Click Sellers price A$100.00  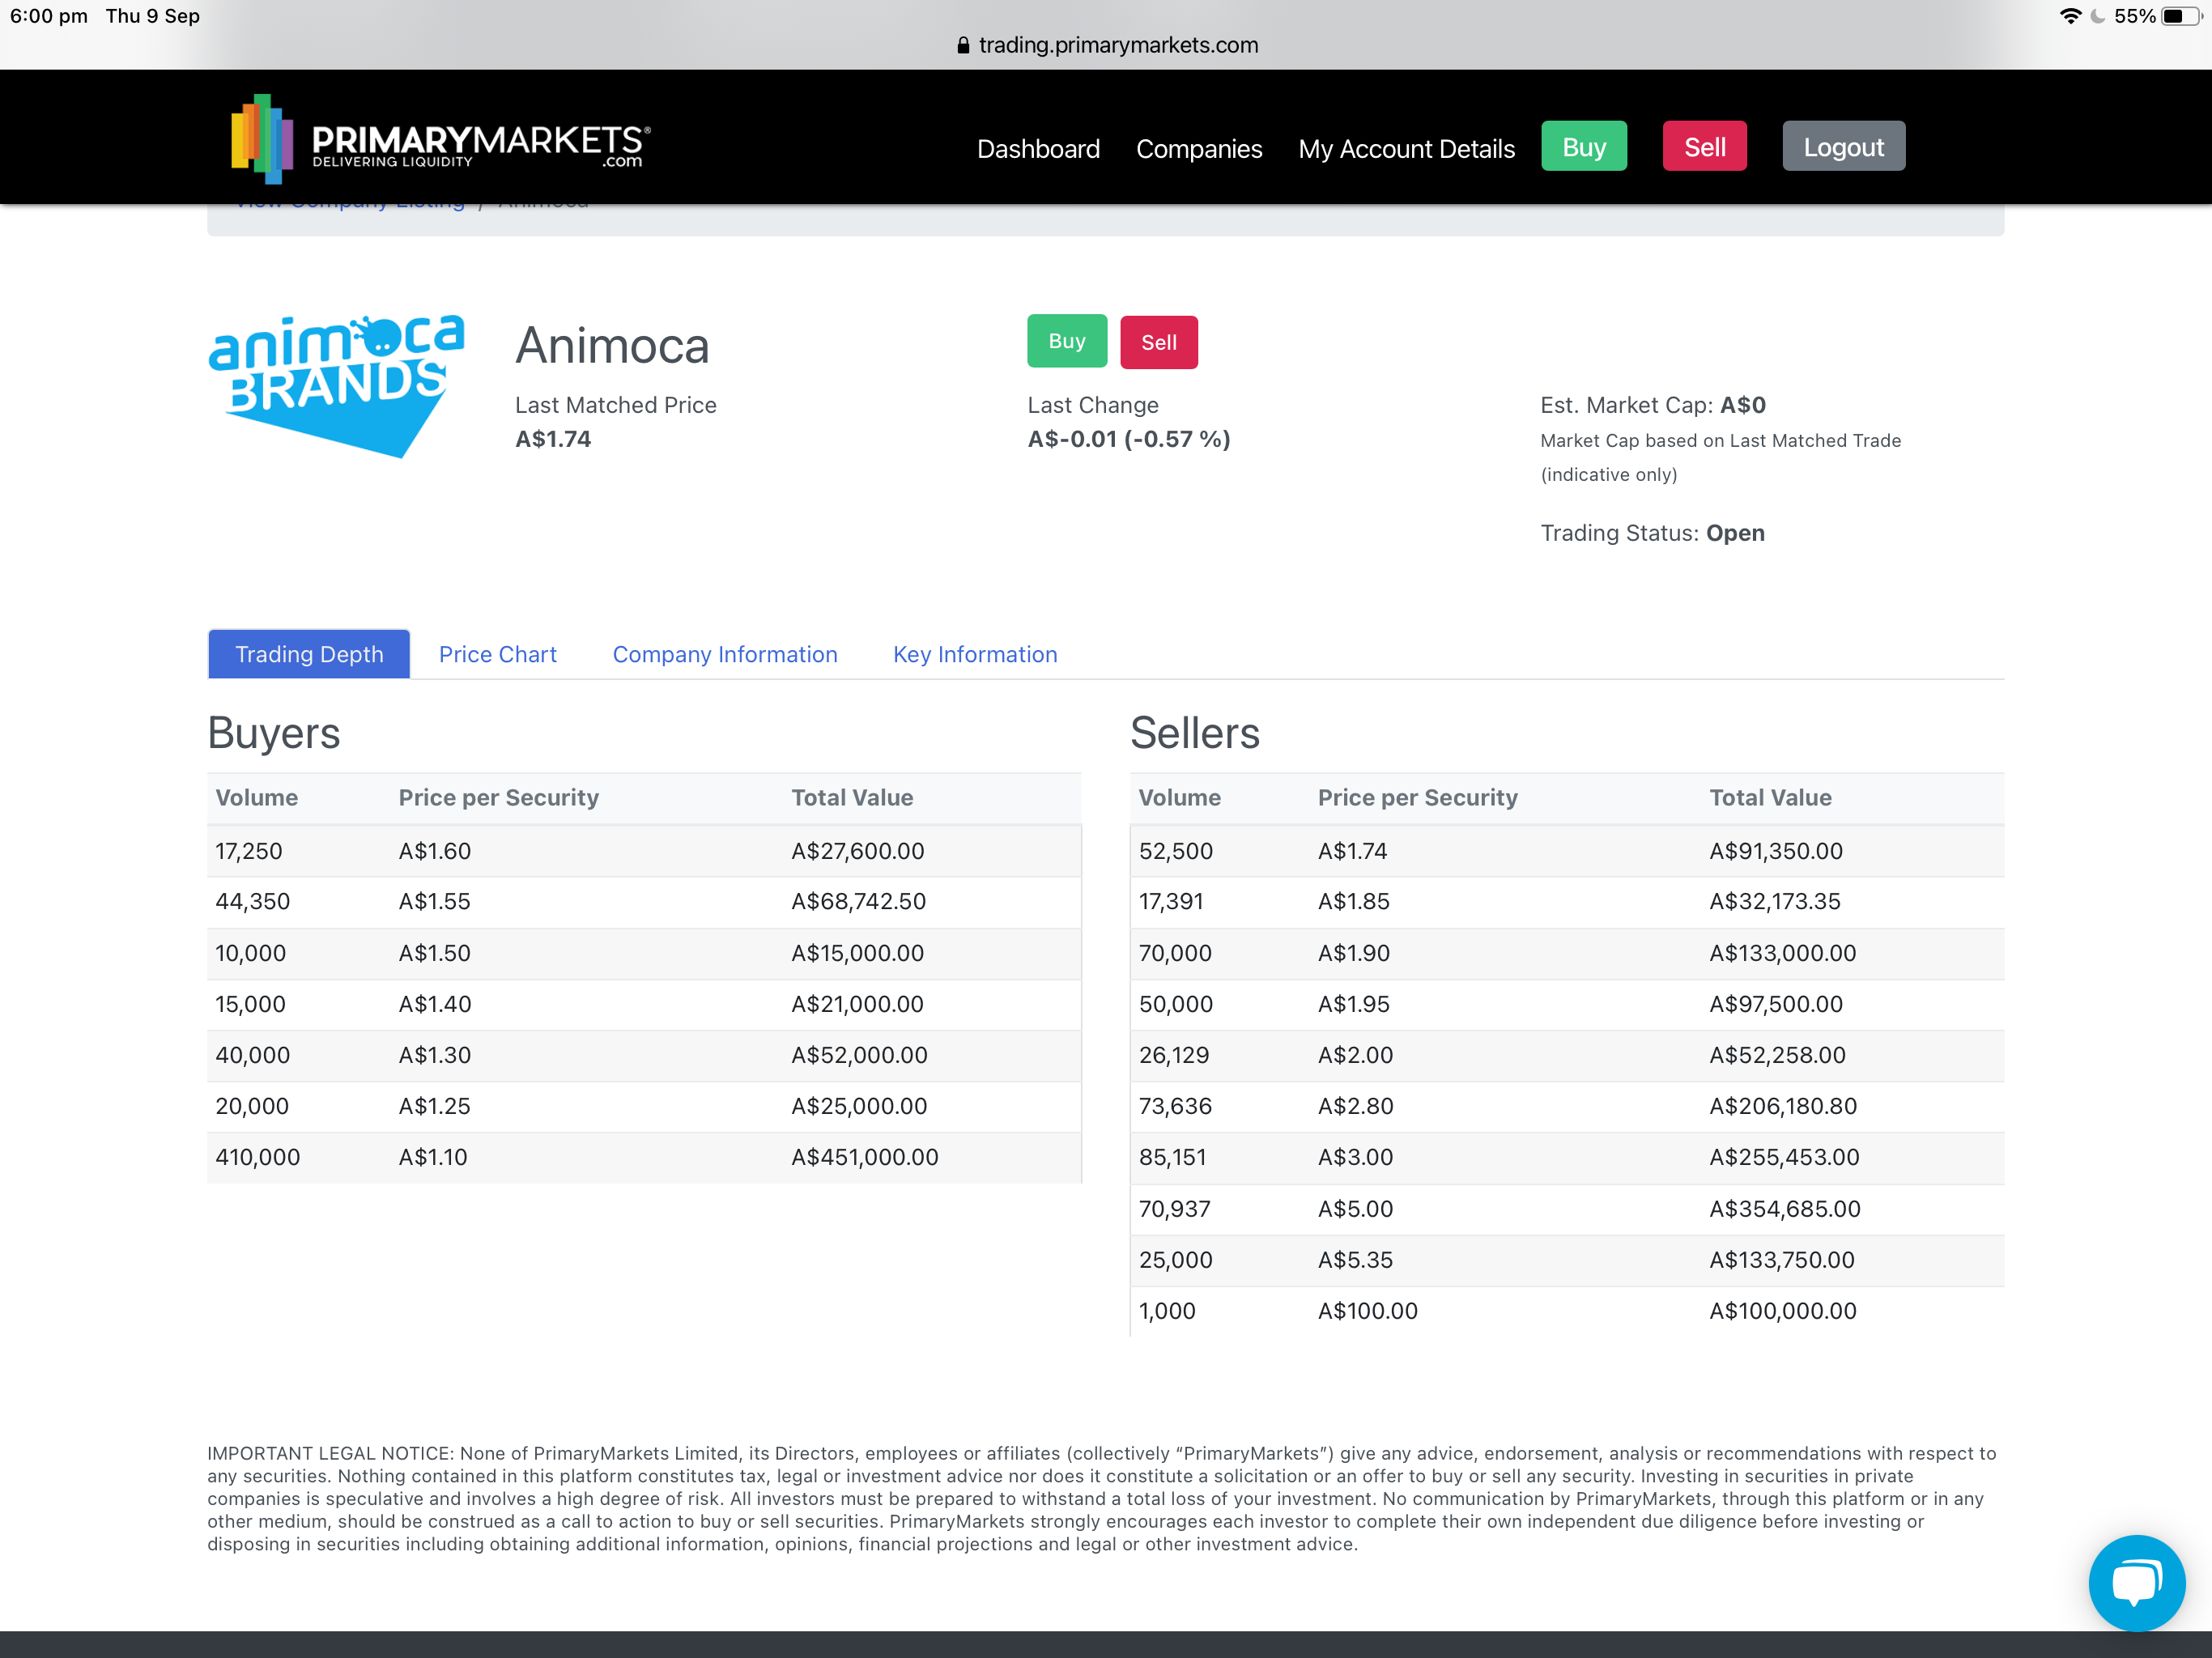click(1368, 1311)
